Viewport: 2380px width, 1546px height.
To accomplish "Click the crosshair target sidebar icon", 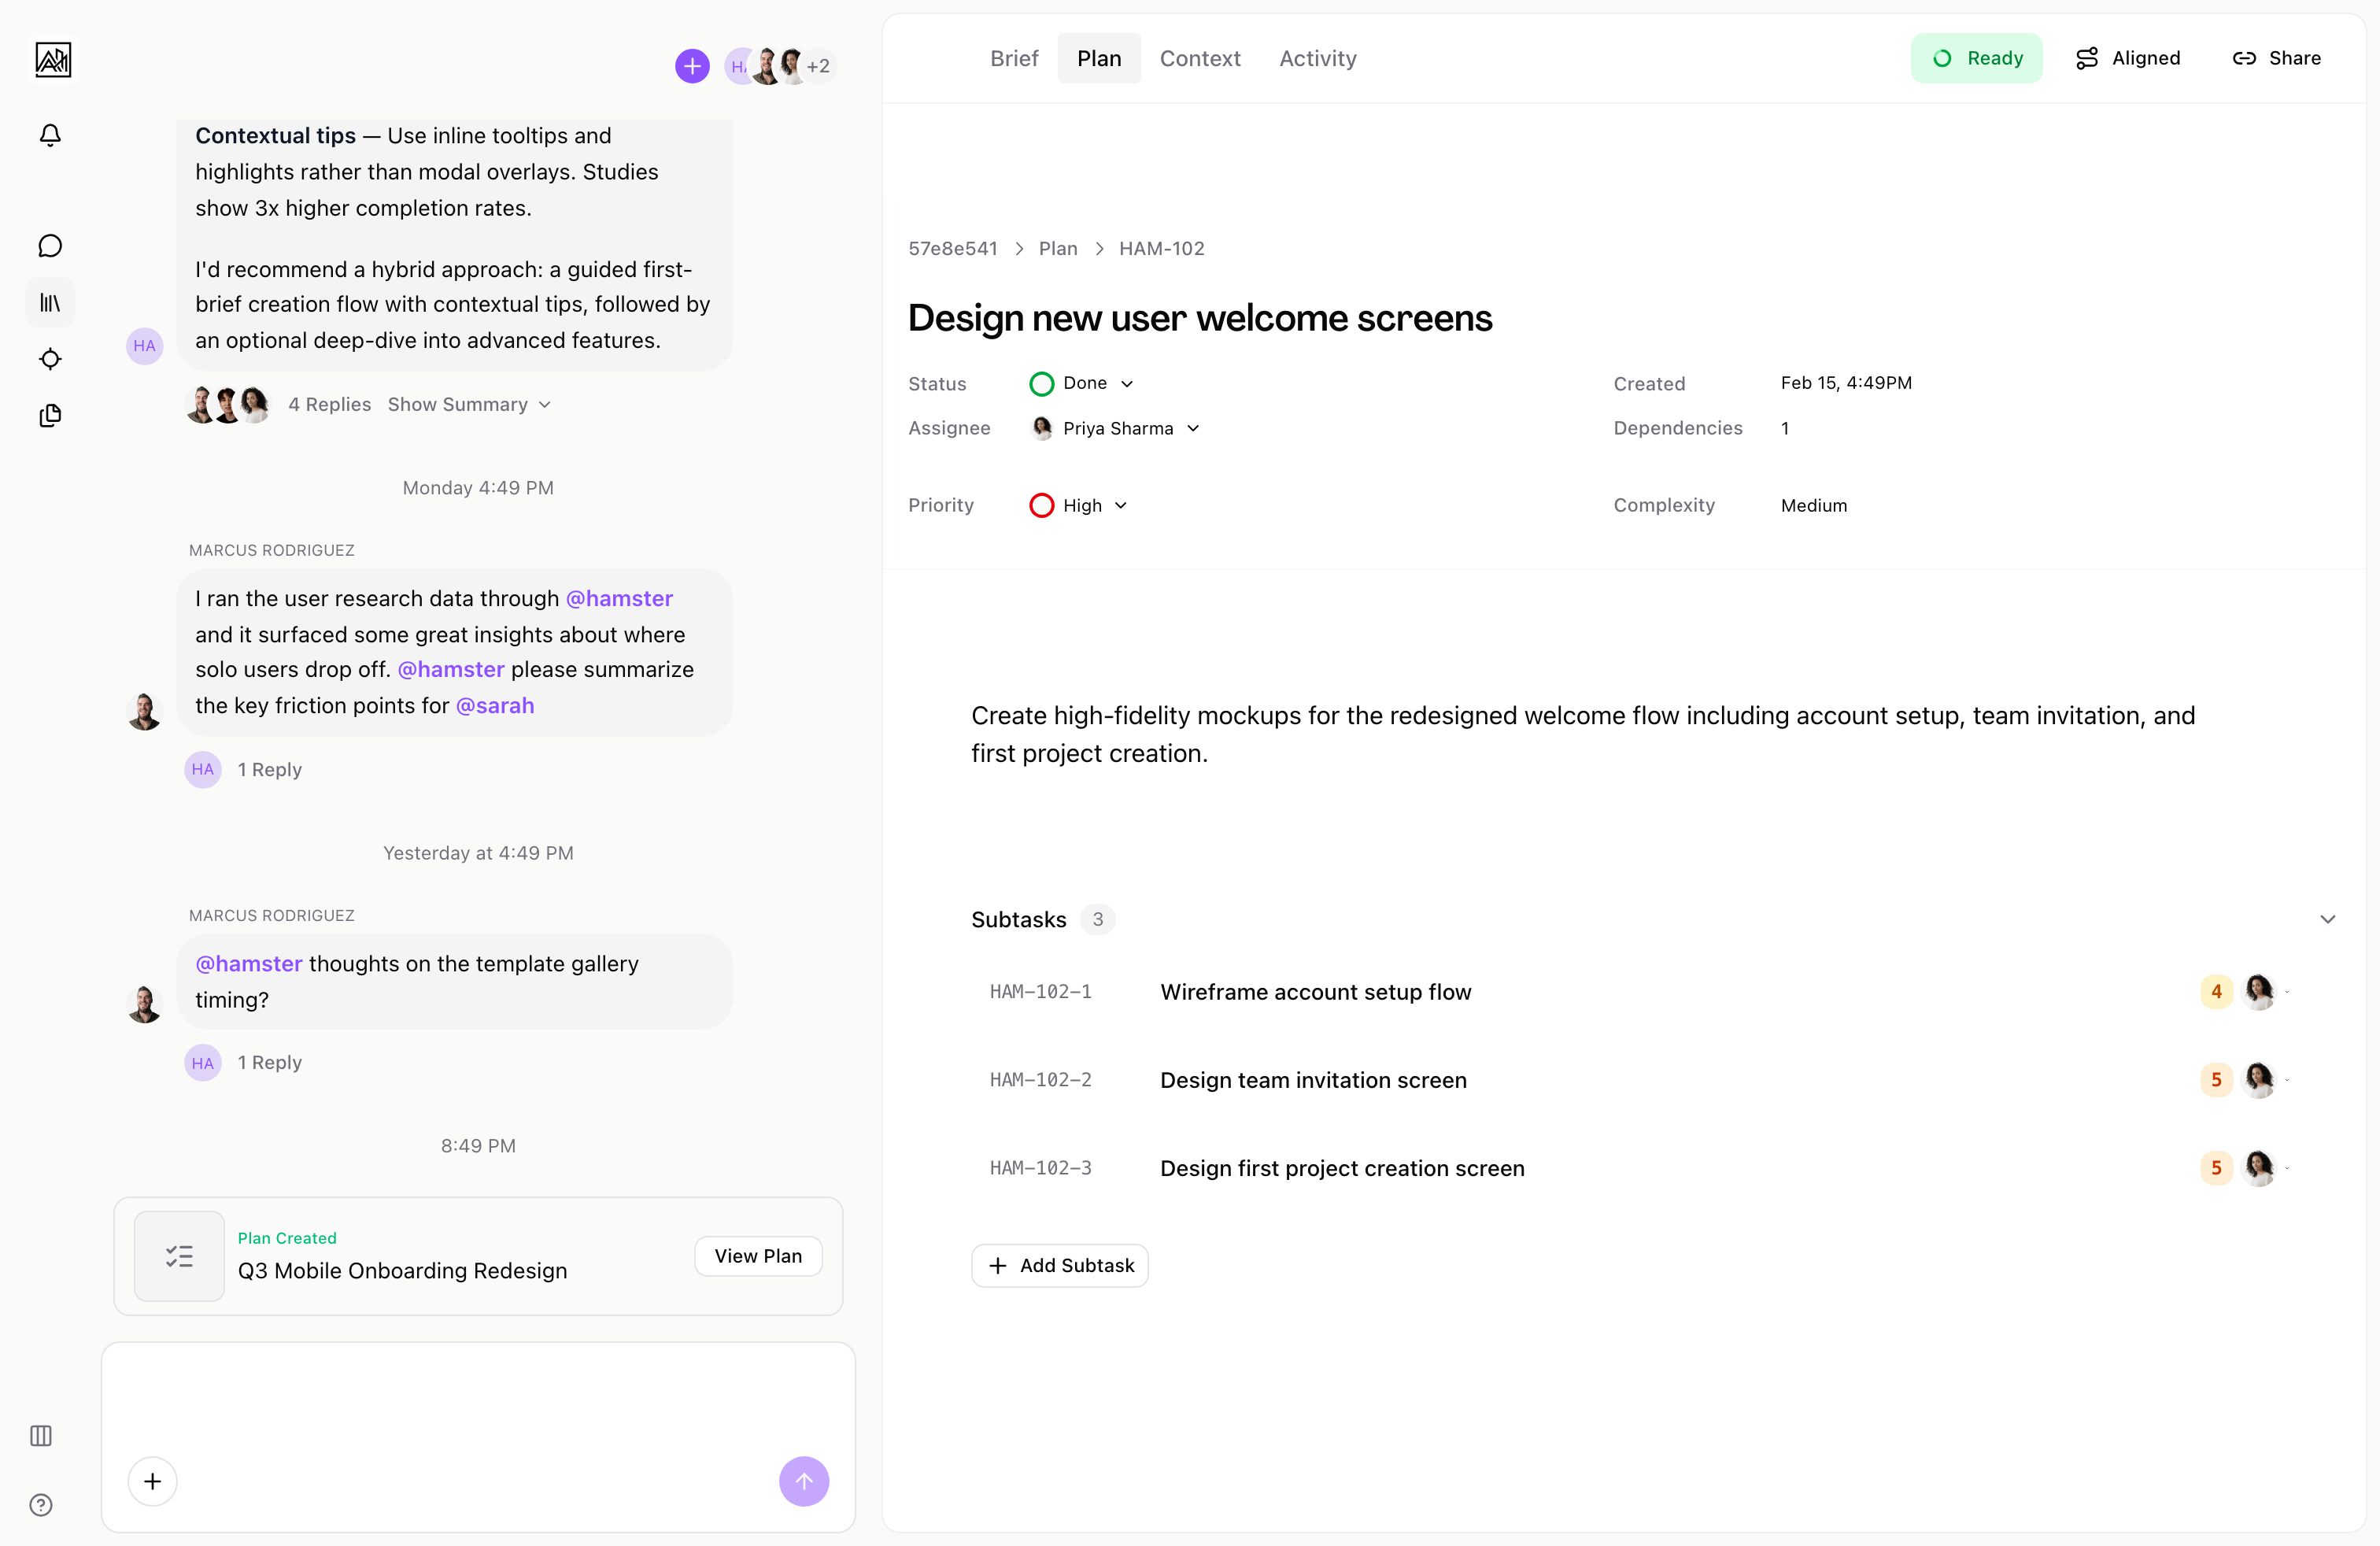I will (50, 359).
